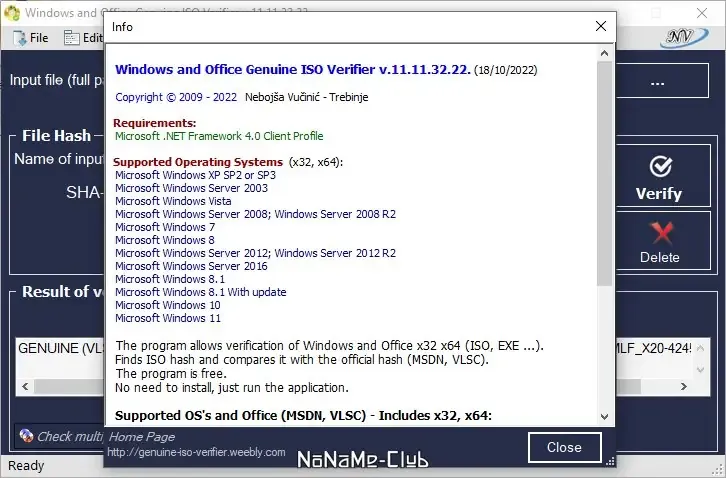Close the Info dialog with the X
This screenshot has height=478, width=726.
(x=601, y=26)
